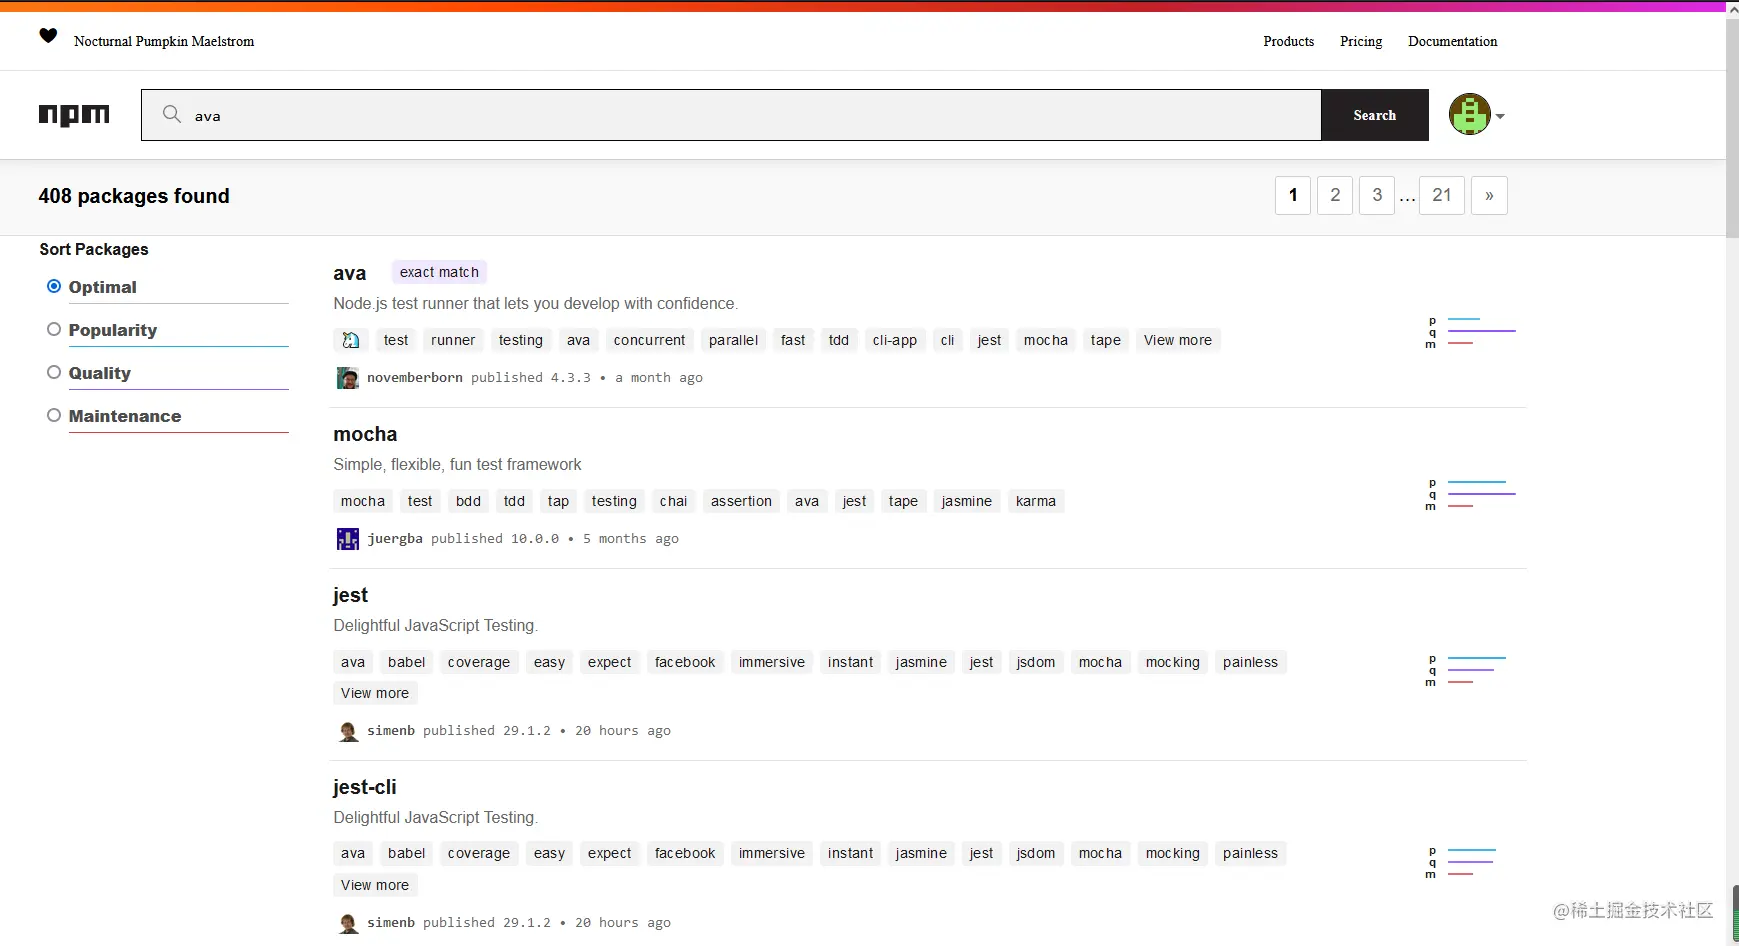Go to next results page arrow
Screen dimensions: 1739x946
pos(1489,195)
